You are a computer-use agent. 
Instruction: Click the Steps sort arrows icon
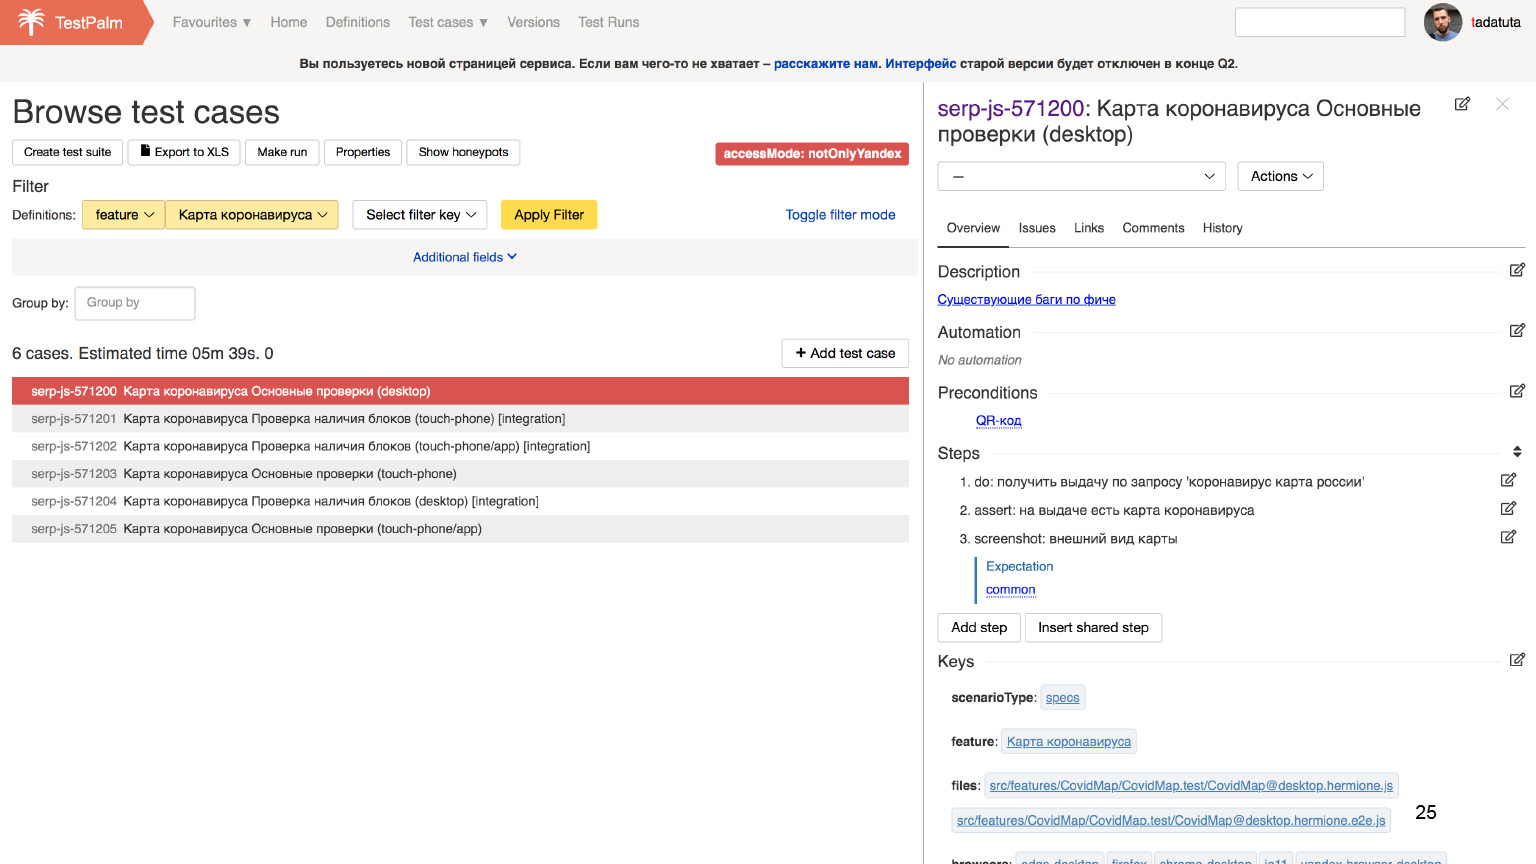coord(1517,452)
